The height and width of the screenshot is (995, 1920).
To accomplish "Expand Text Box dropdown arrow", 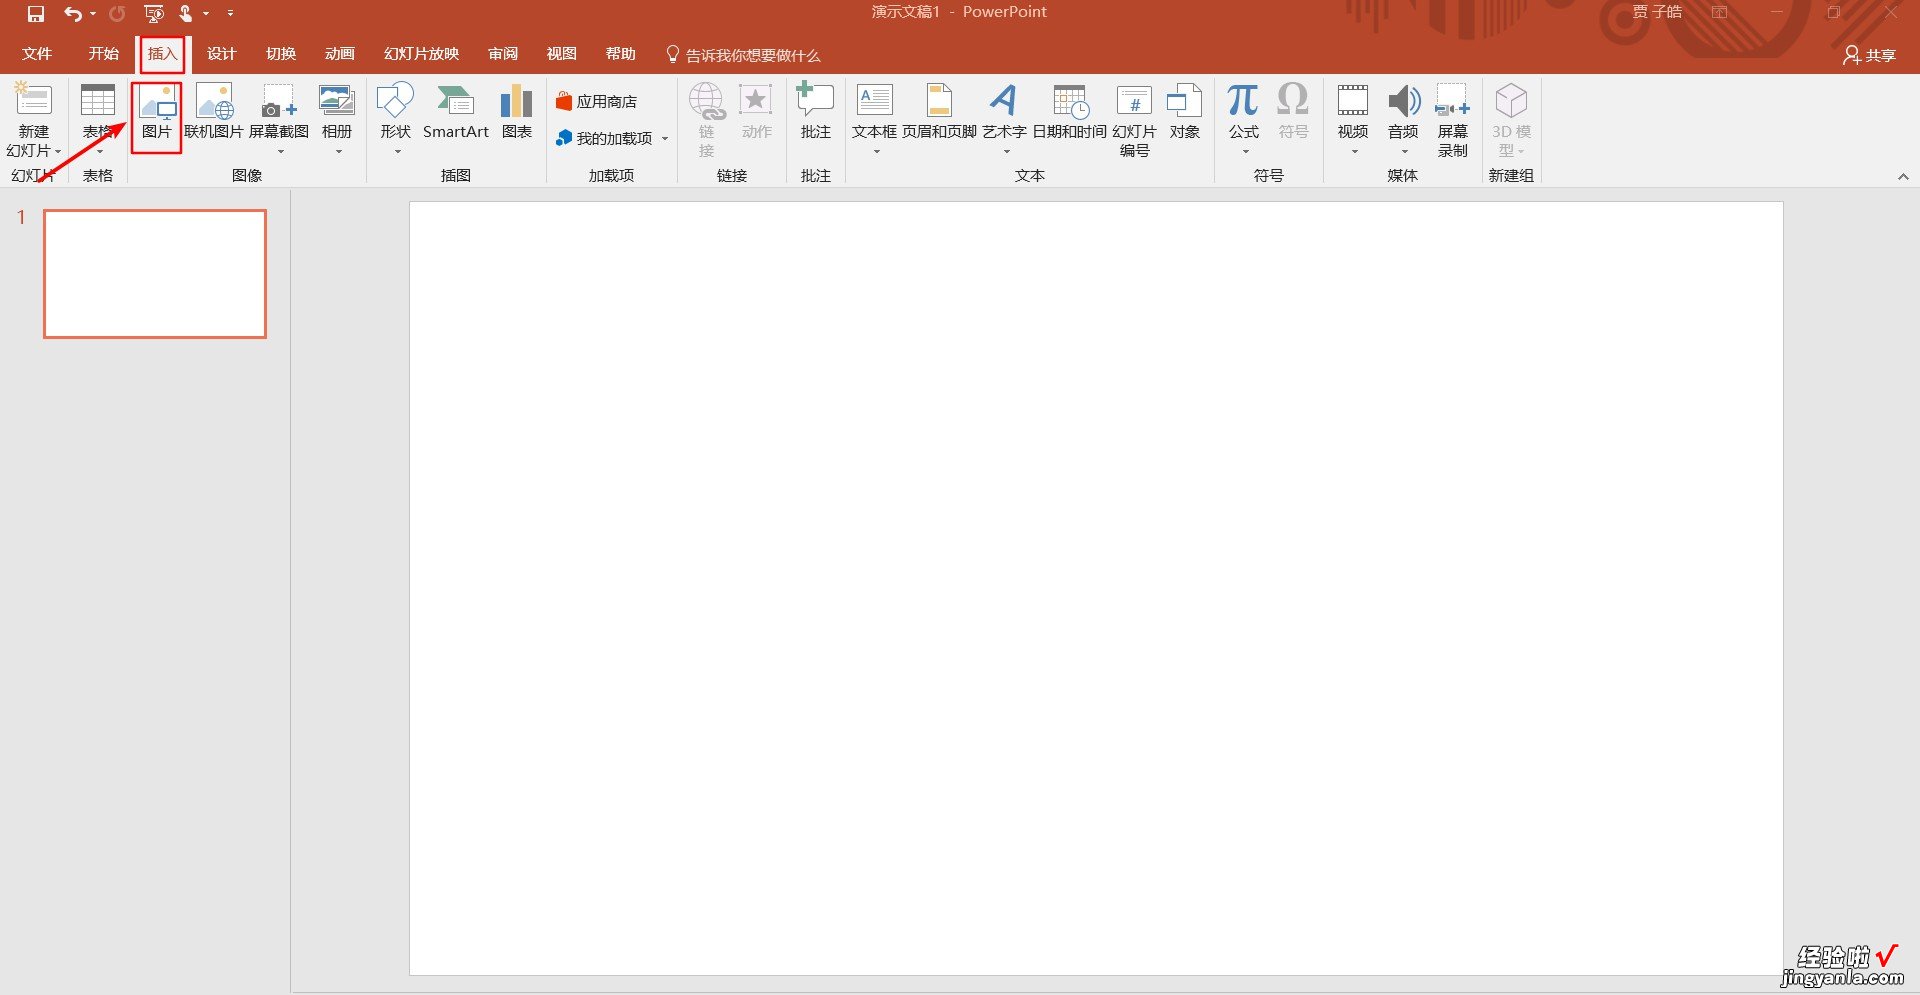I will pos(876,152).
